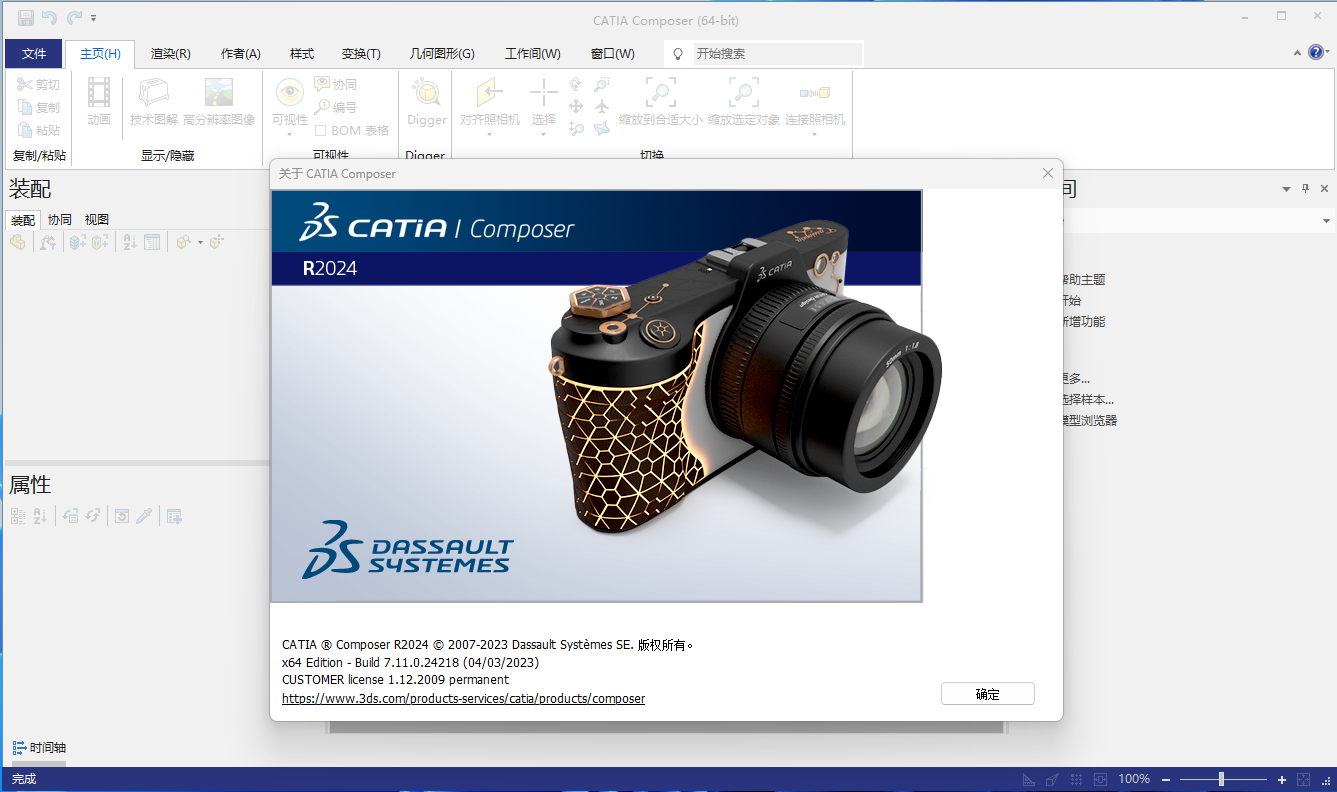Click the zoom out minus in status bar
The image size is (1337, 792).
point(1167,779)
